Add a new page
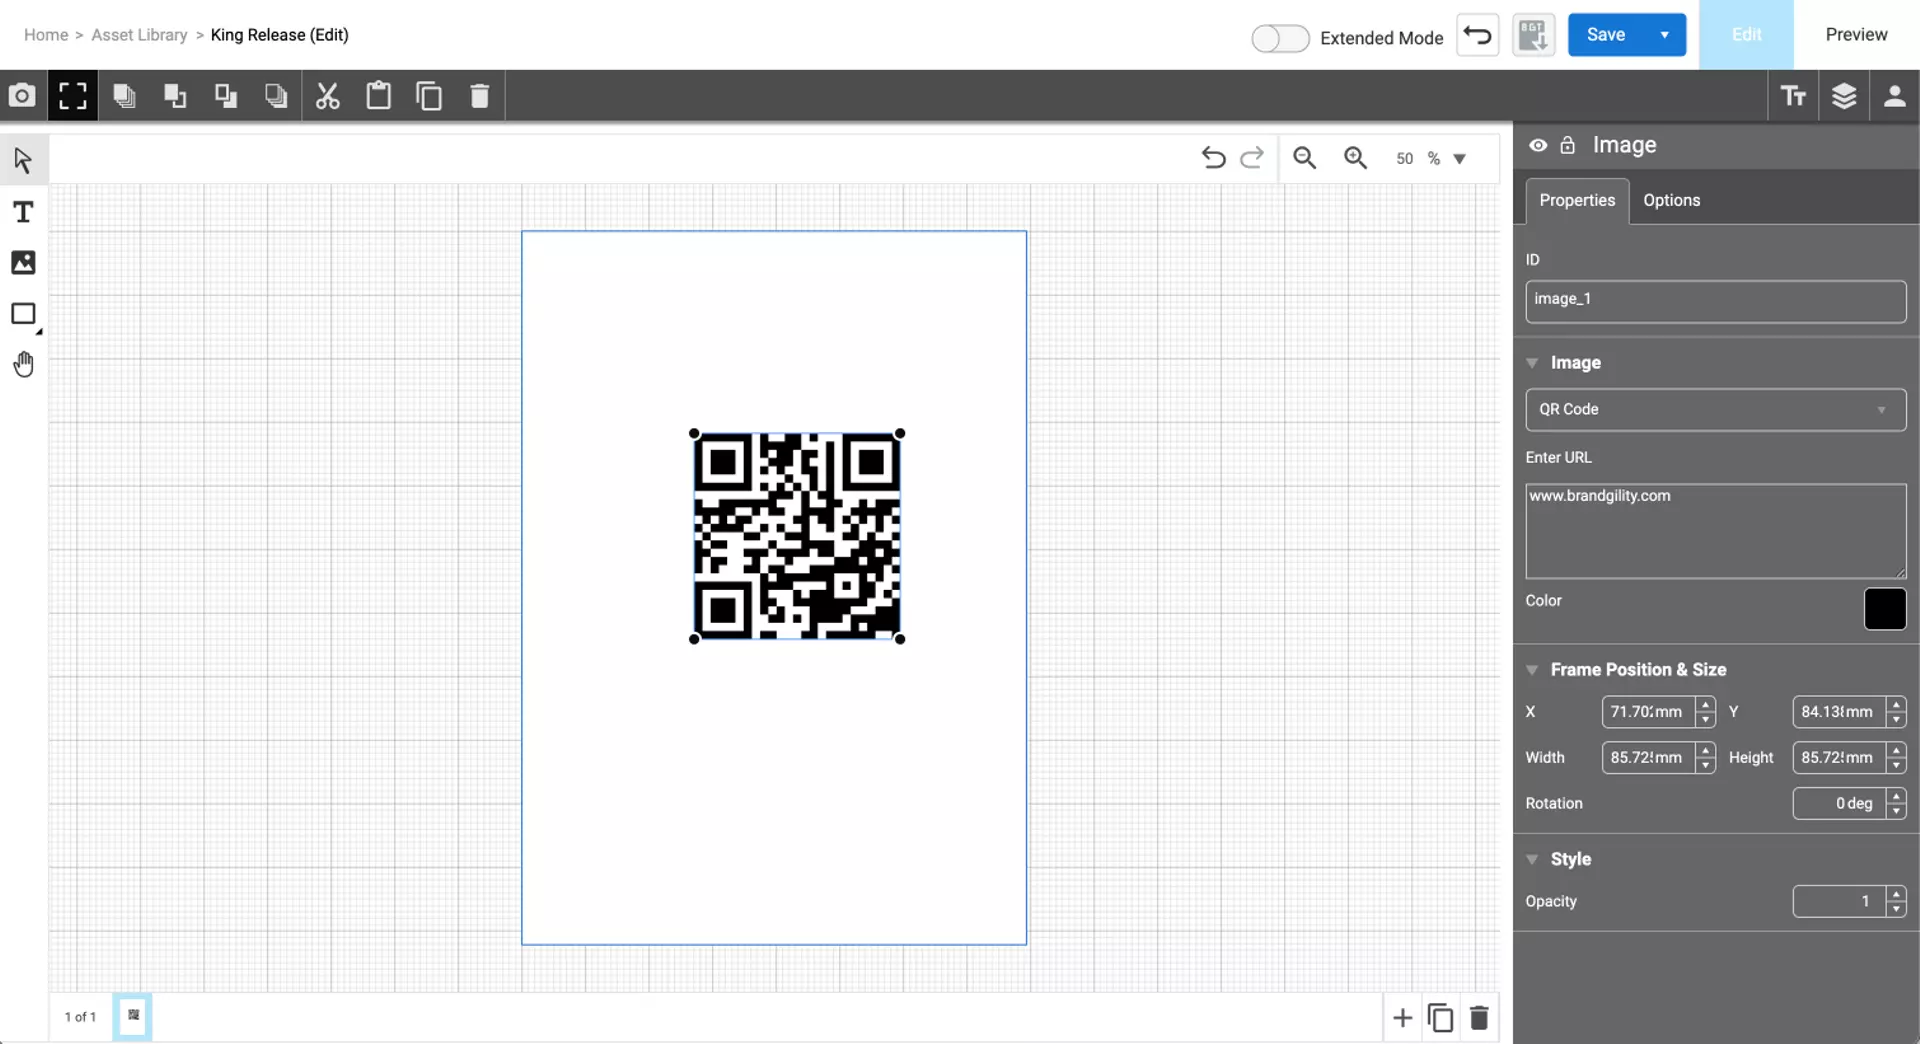 click(x=1402, y=1018)
